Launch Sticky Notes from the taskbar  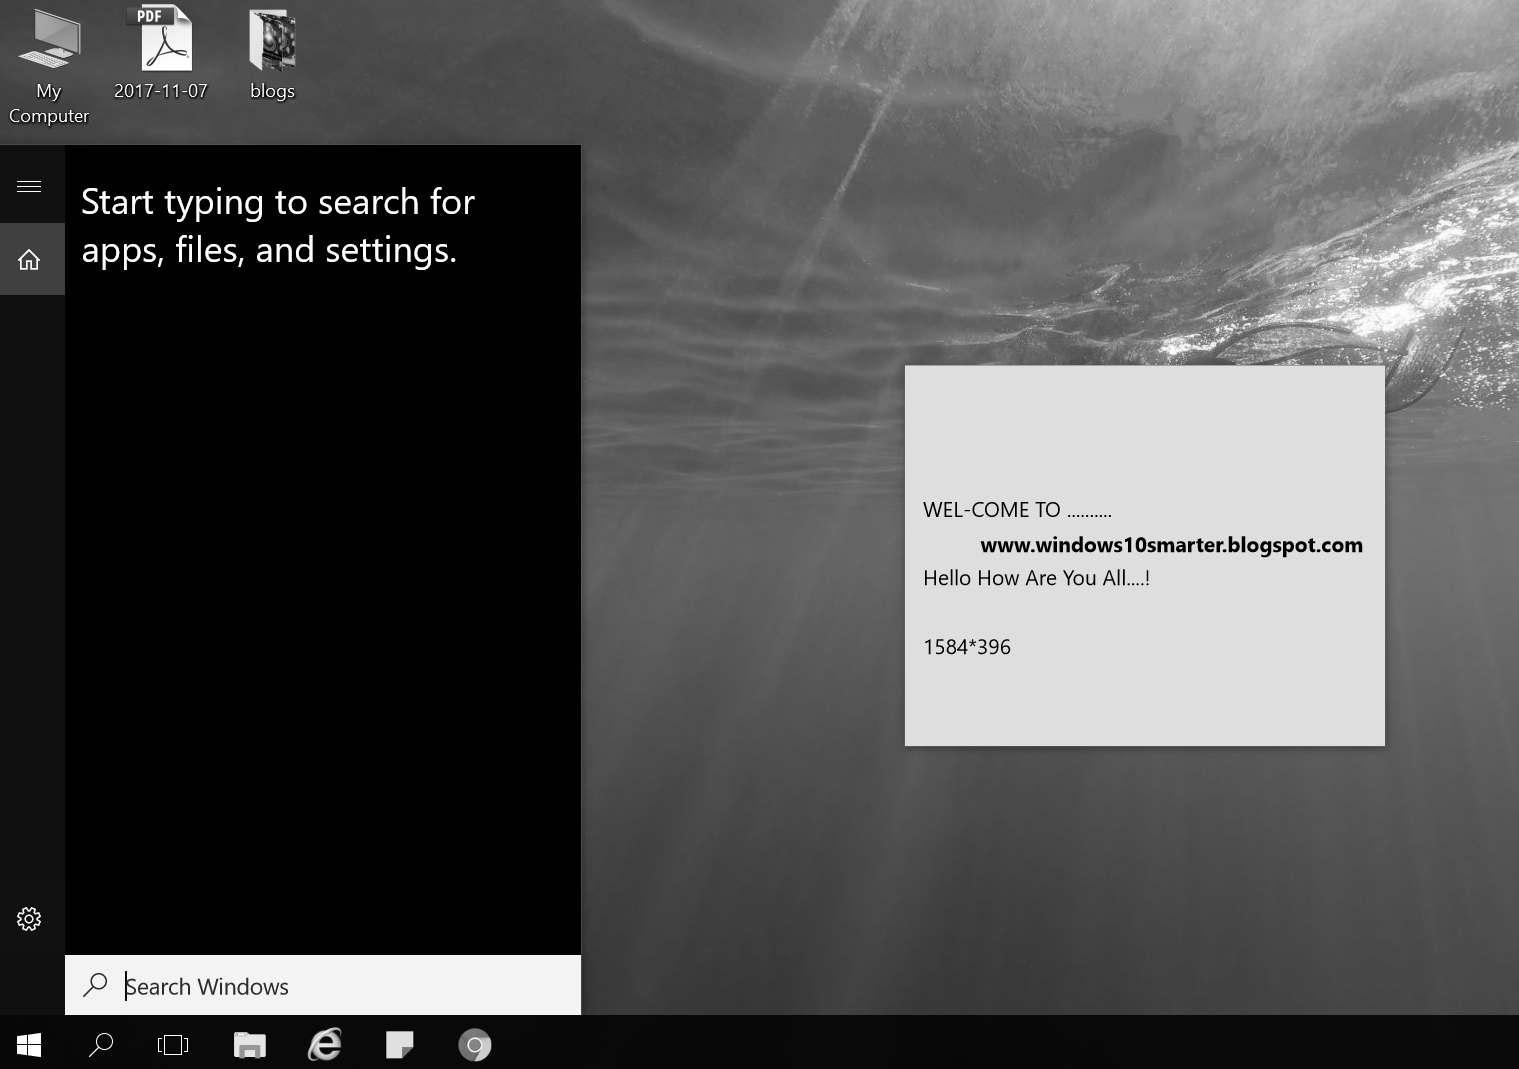click(x=399, y=1044)
